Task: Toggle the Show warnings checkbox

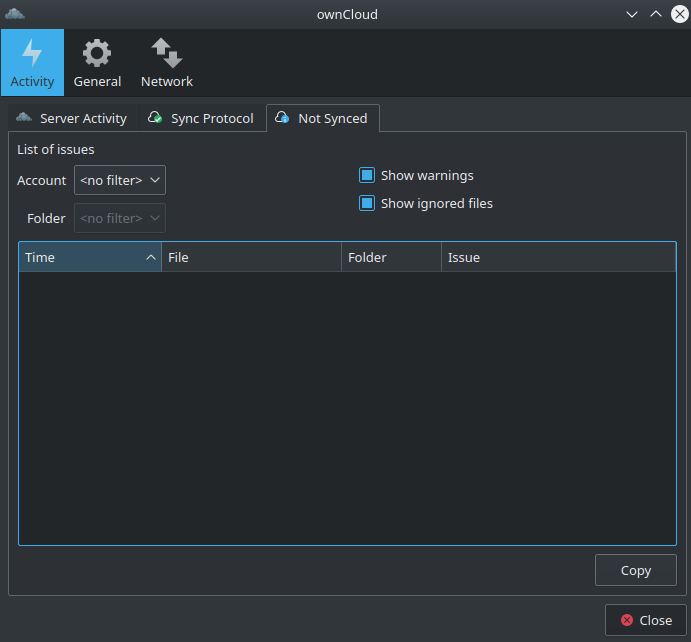Action: tap(367, 175)
